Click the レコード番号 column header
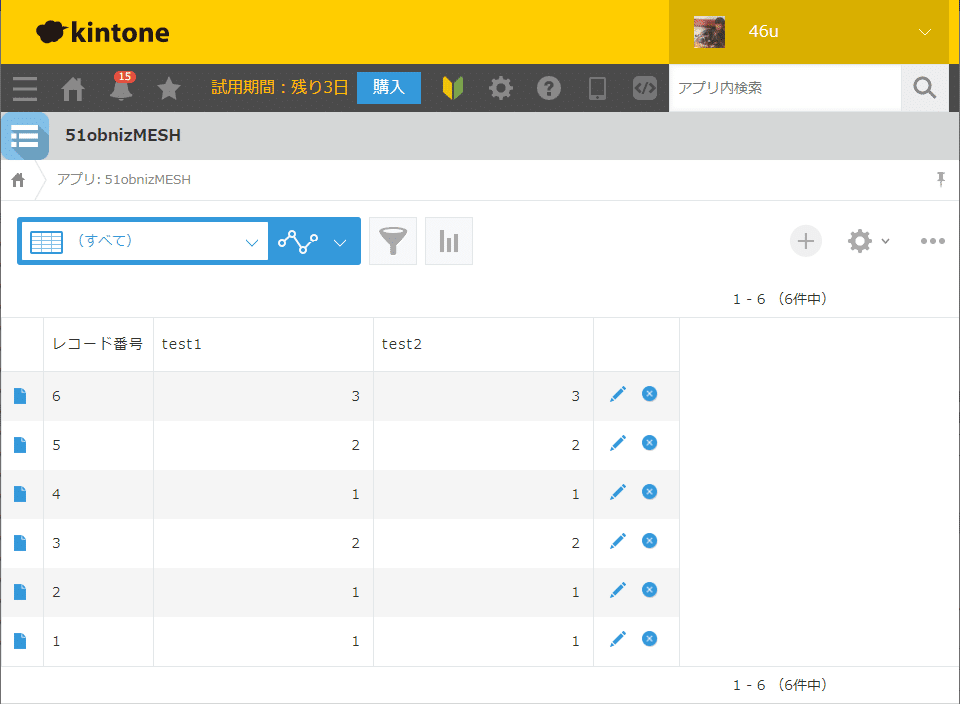 (x=97, y=344)
